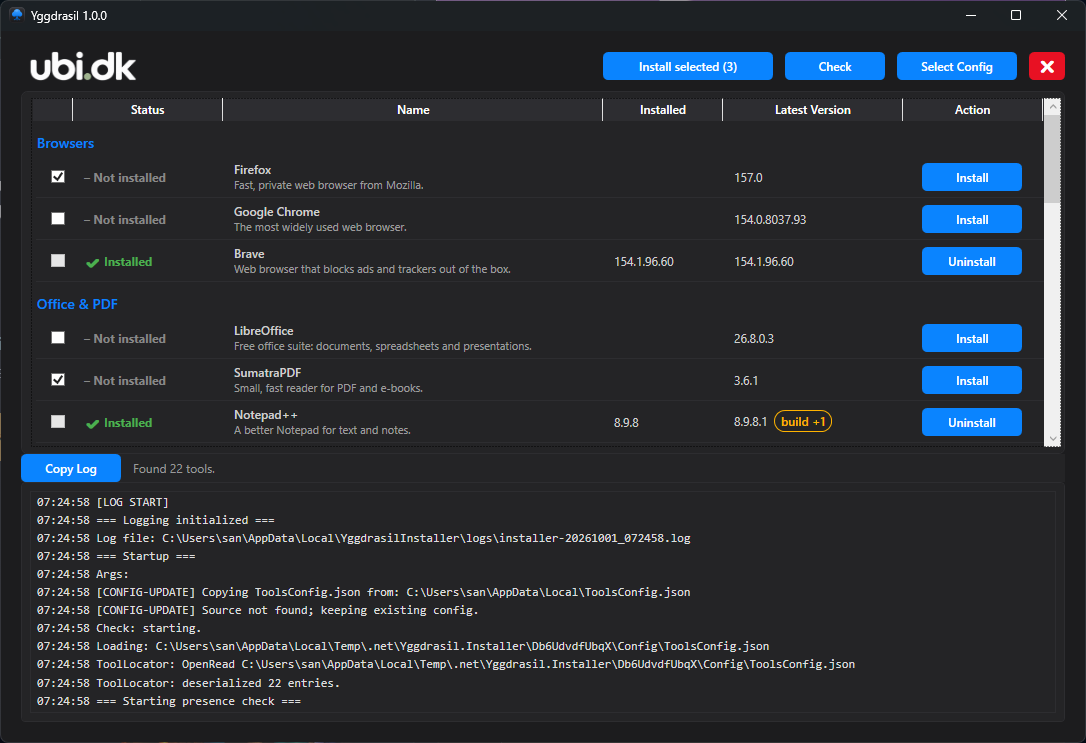The width and height of the screenshot is (1086, 743).
Task: Click the 'build +1' badge for Notepad++
Action: point(803,422)
